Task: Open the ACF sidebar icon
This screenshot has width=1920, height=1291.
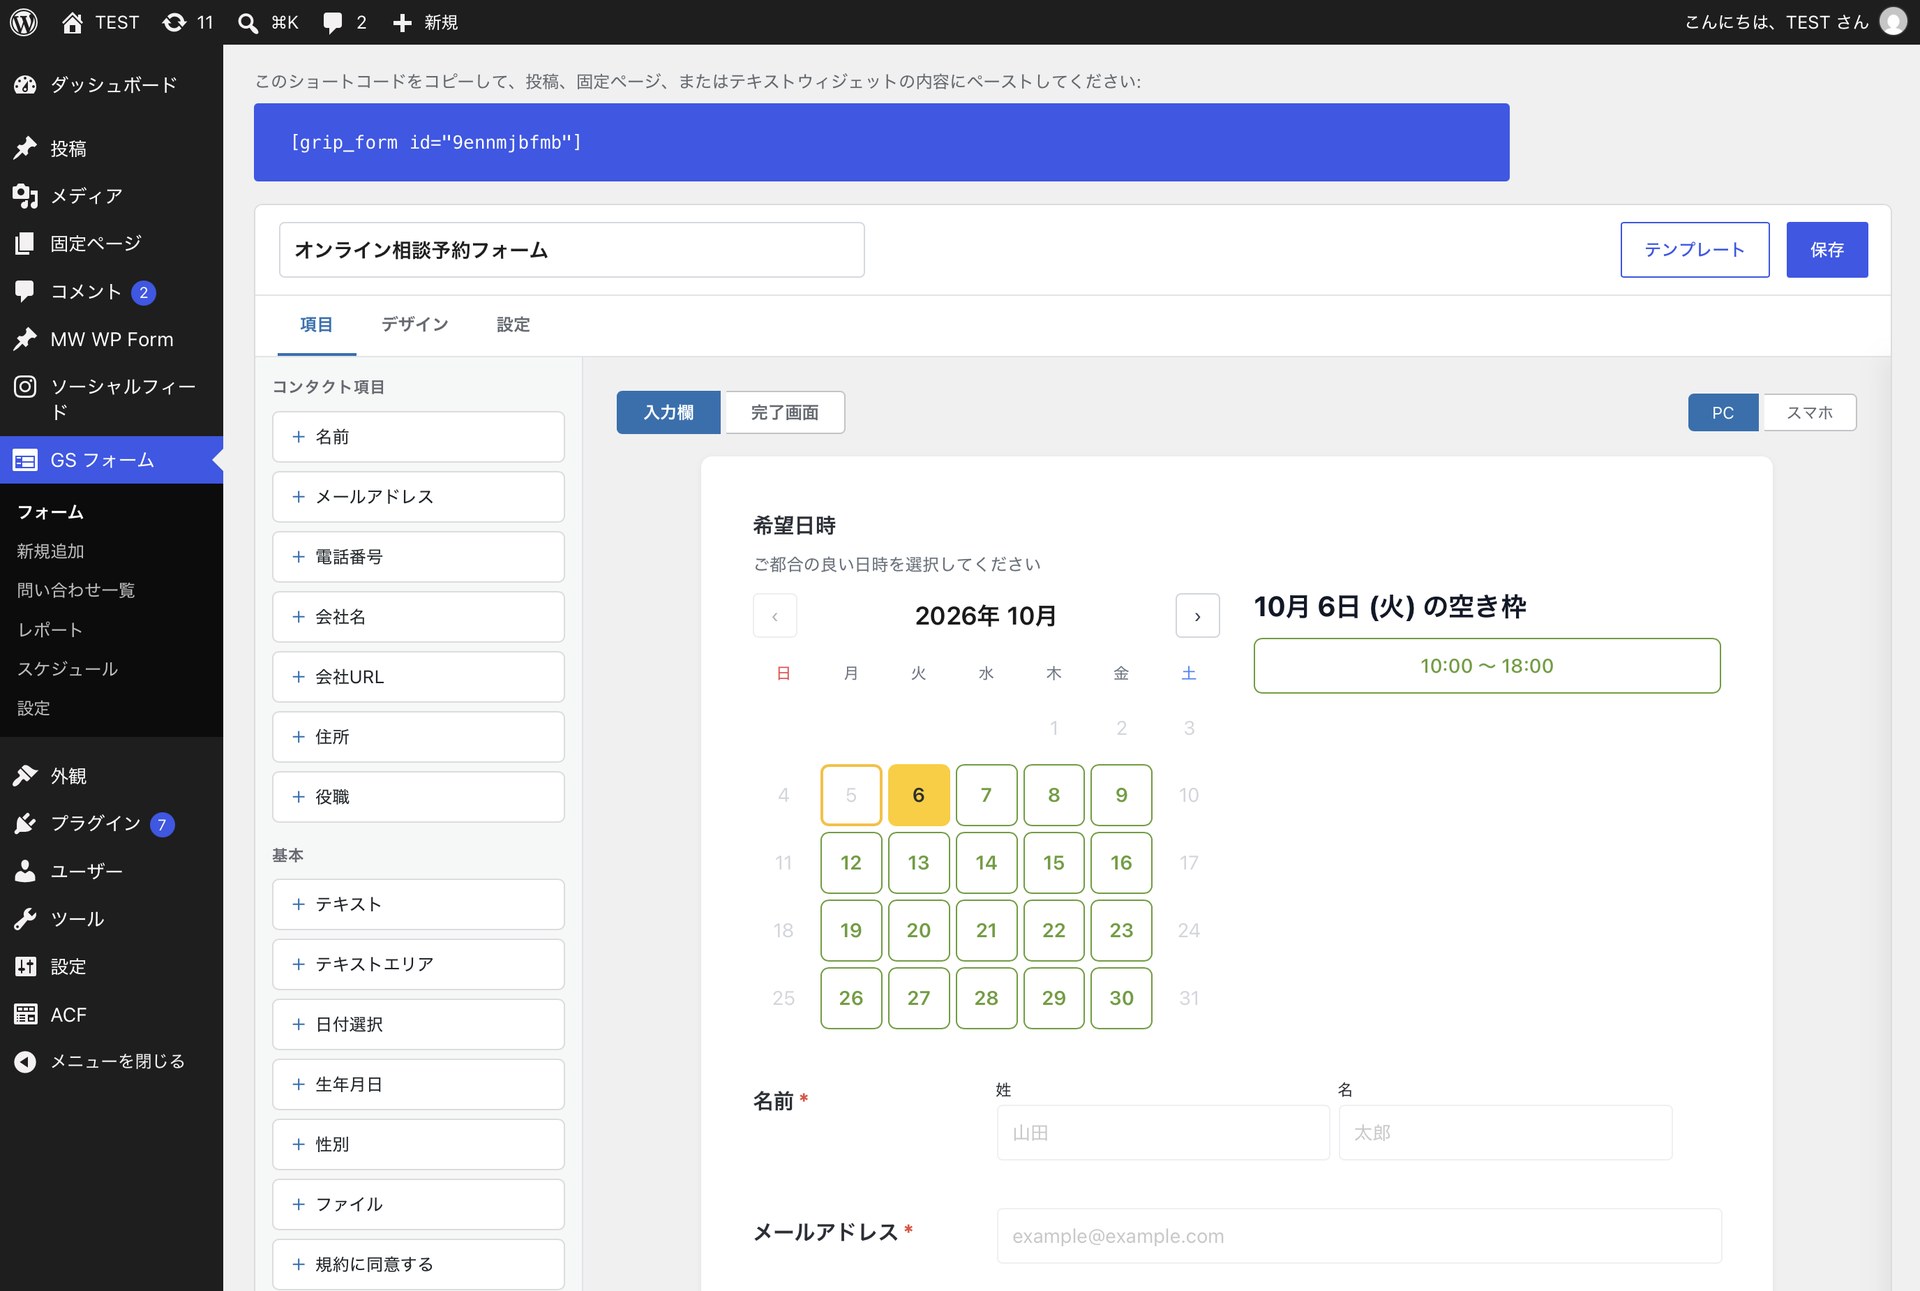Action: 25,1014
